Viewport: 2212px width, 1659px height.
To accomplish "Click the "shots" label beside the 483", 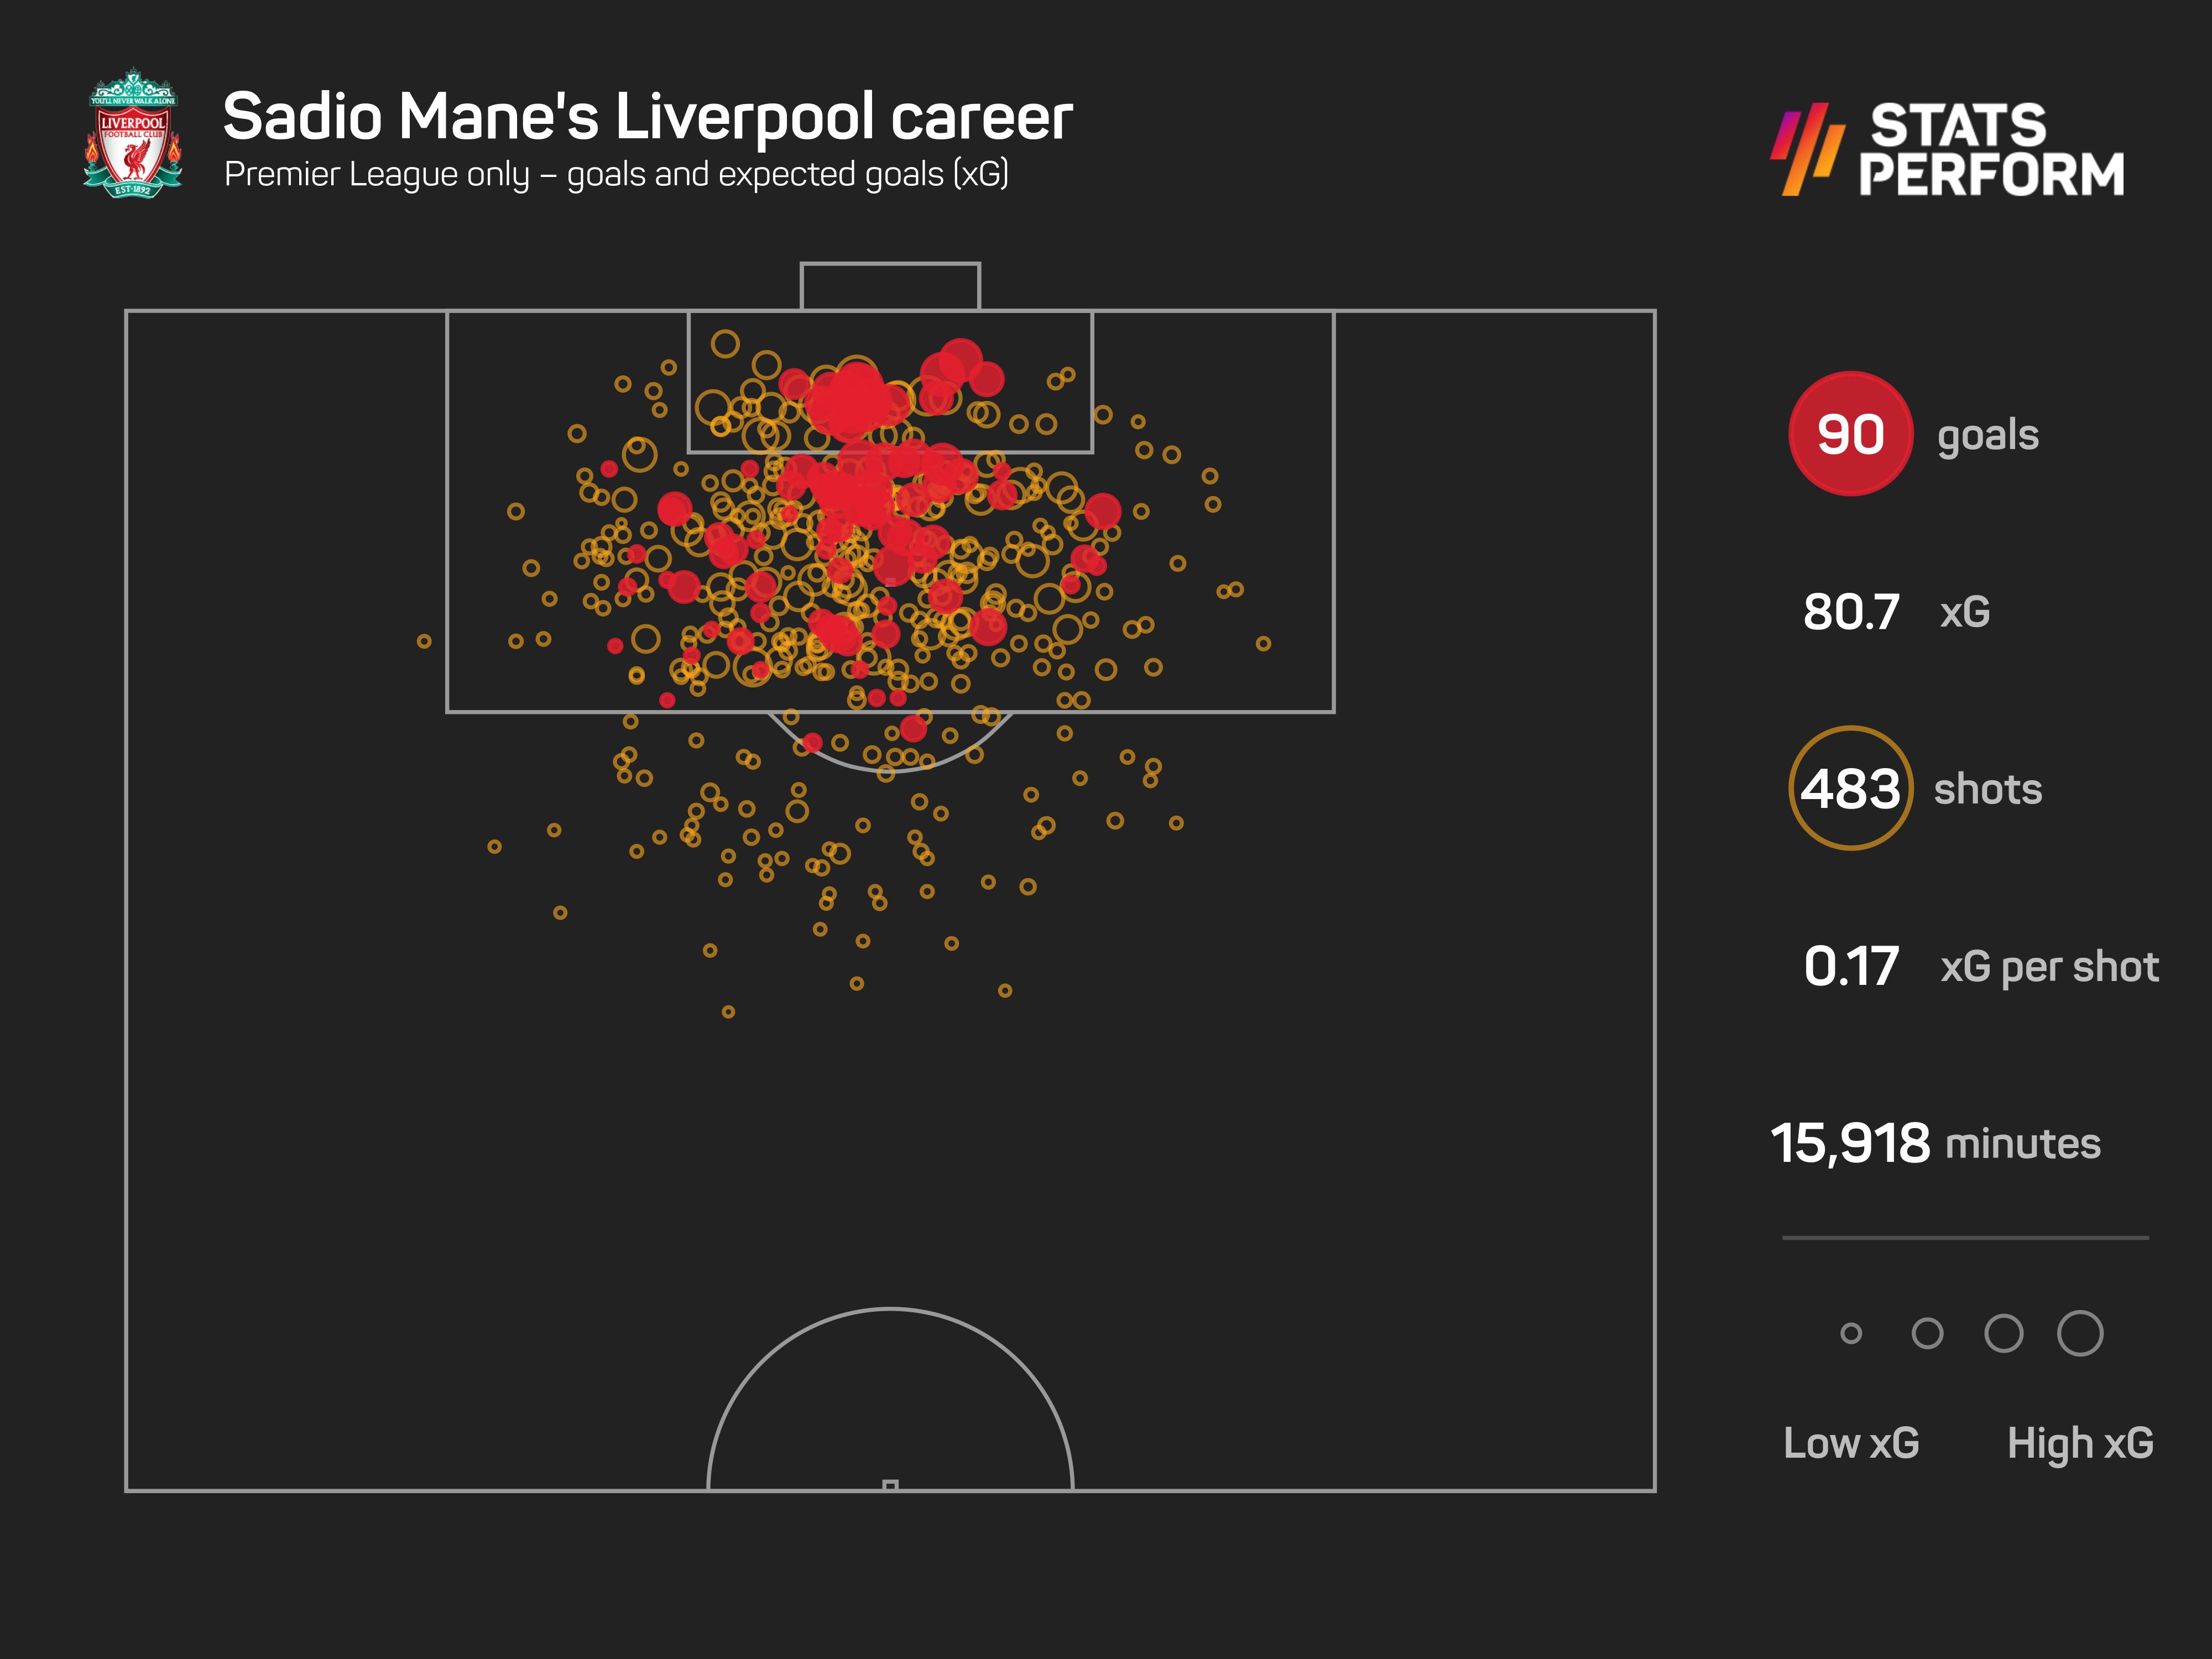I will click(1988, 789).
